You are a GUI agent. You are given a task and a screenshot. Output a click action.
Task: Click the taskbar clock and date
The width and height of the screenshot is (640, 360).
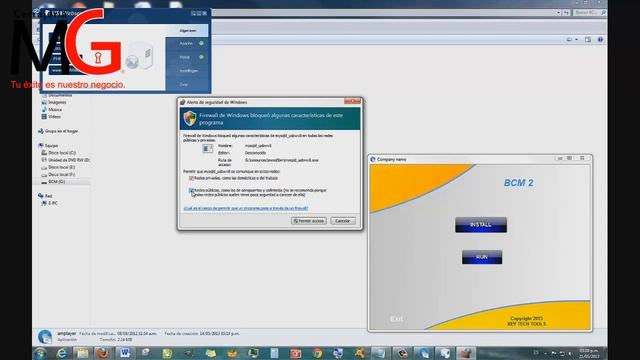589,353
